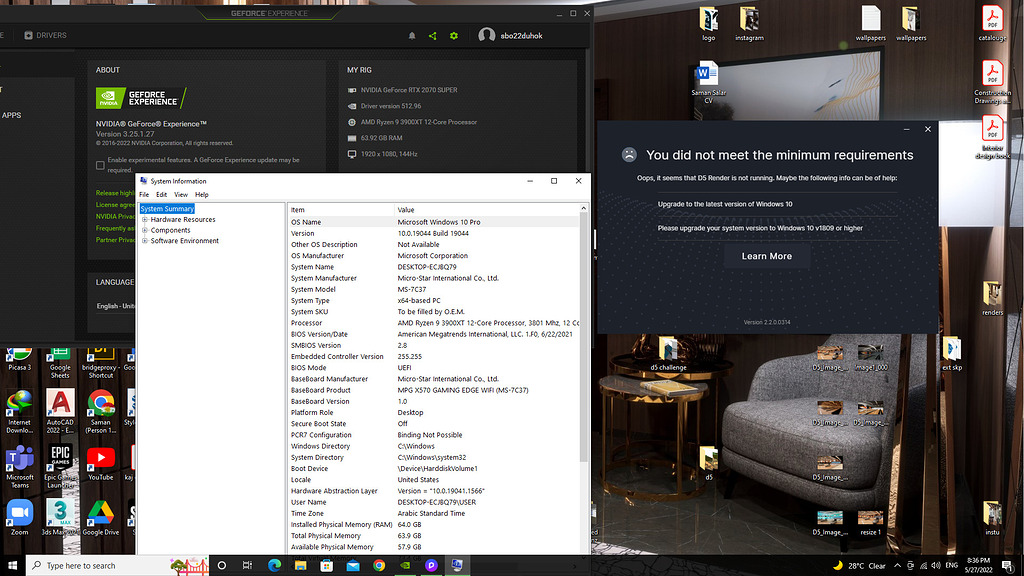The width and height of the screenshot is (1024, 576).
Task: Select the Google Drive desktop shortcut
Action: (101, 517)
